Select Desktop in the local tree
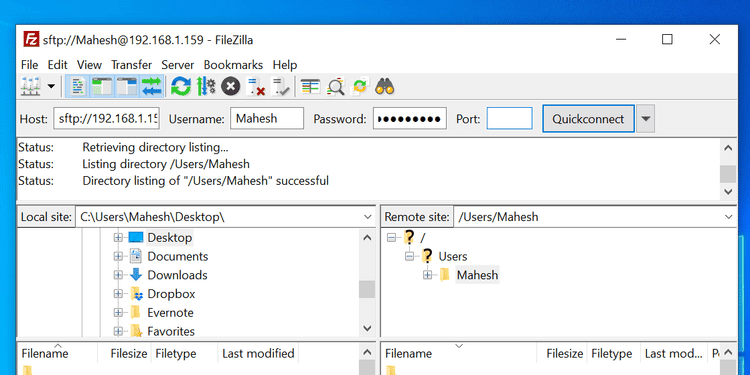750x375 pixels. point(170,237)
